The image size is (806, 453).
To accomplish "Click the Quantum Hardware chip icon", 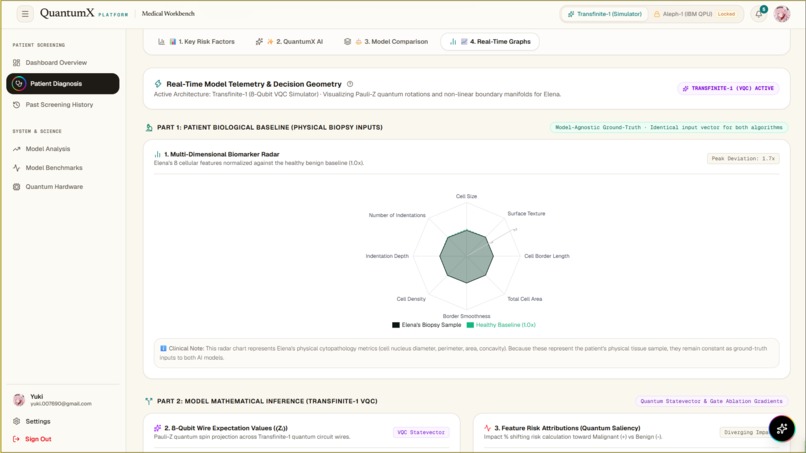I will [16, 187].
